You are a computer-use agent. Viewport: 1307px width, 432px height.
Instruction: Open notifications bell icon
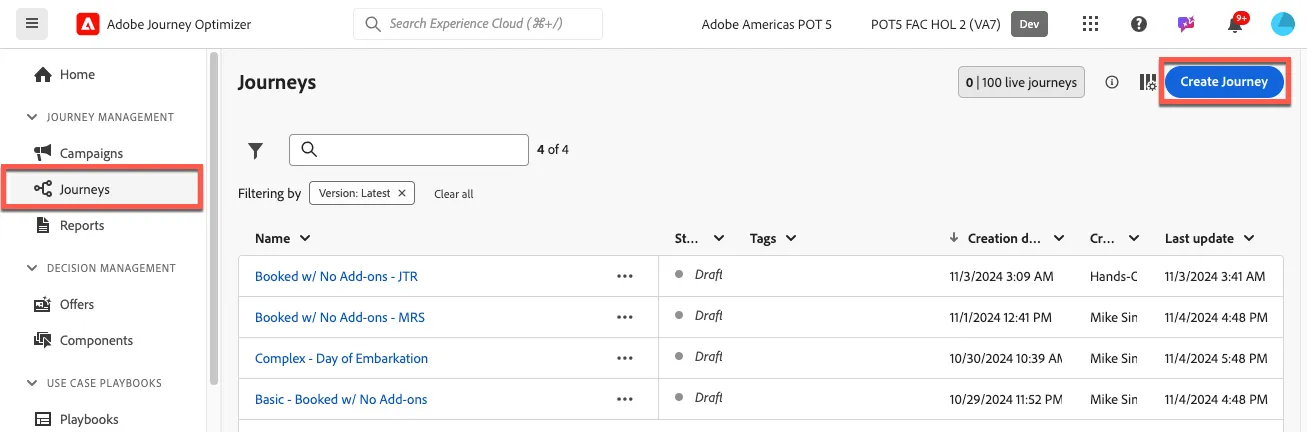1236,24
